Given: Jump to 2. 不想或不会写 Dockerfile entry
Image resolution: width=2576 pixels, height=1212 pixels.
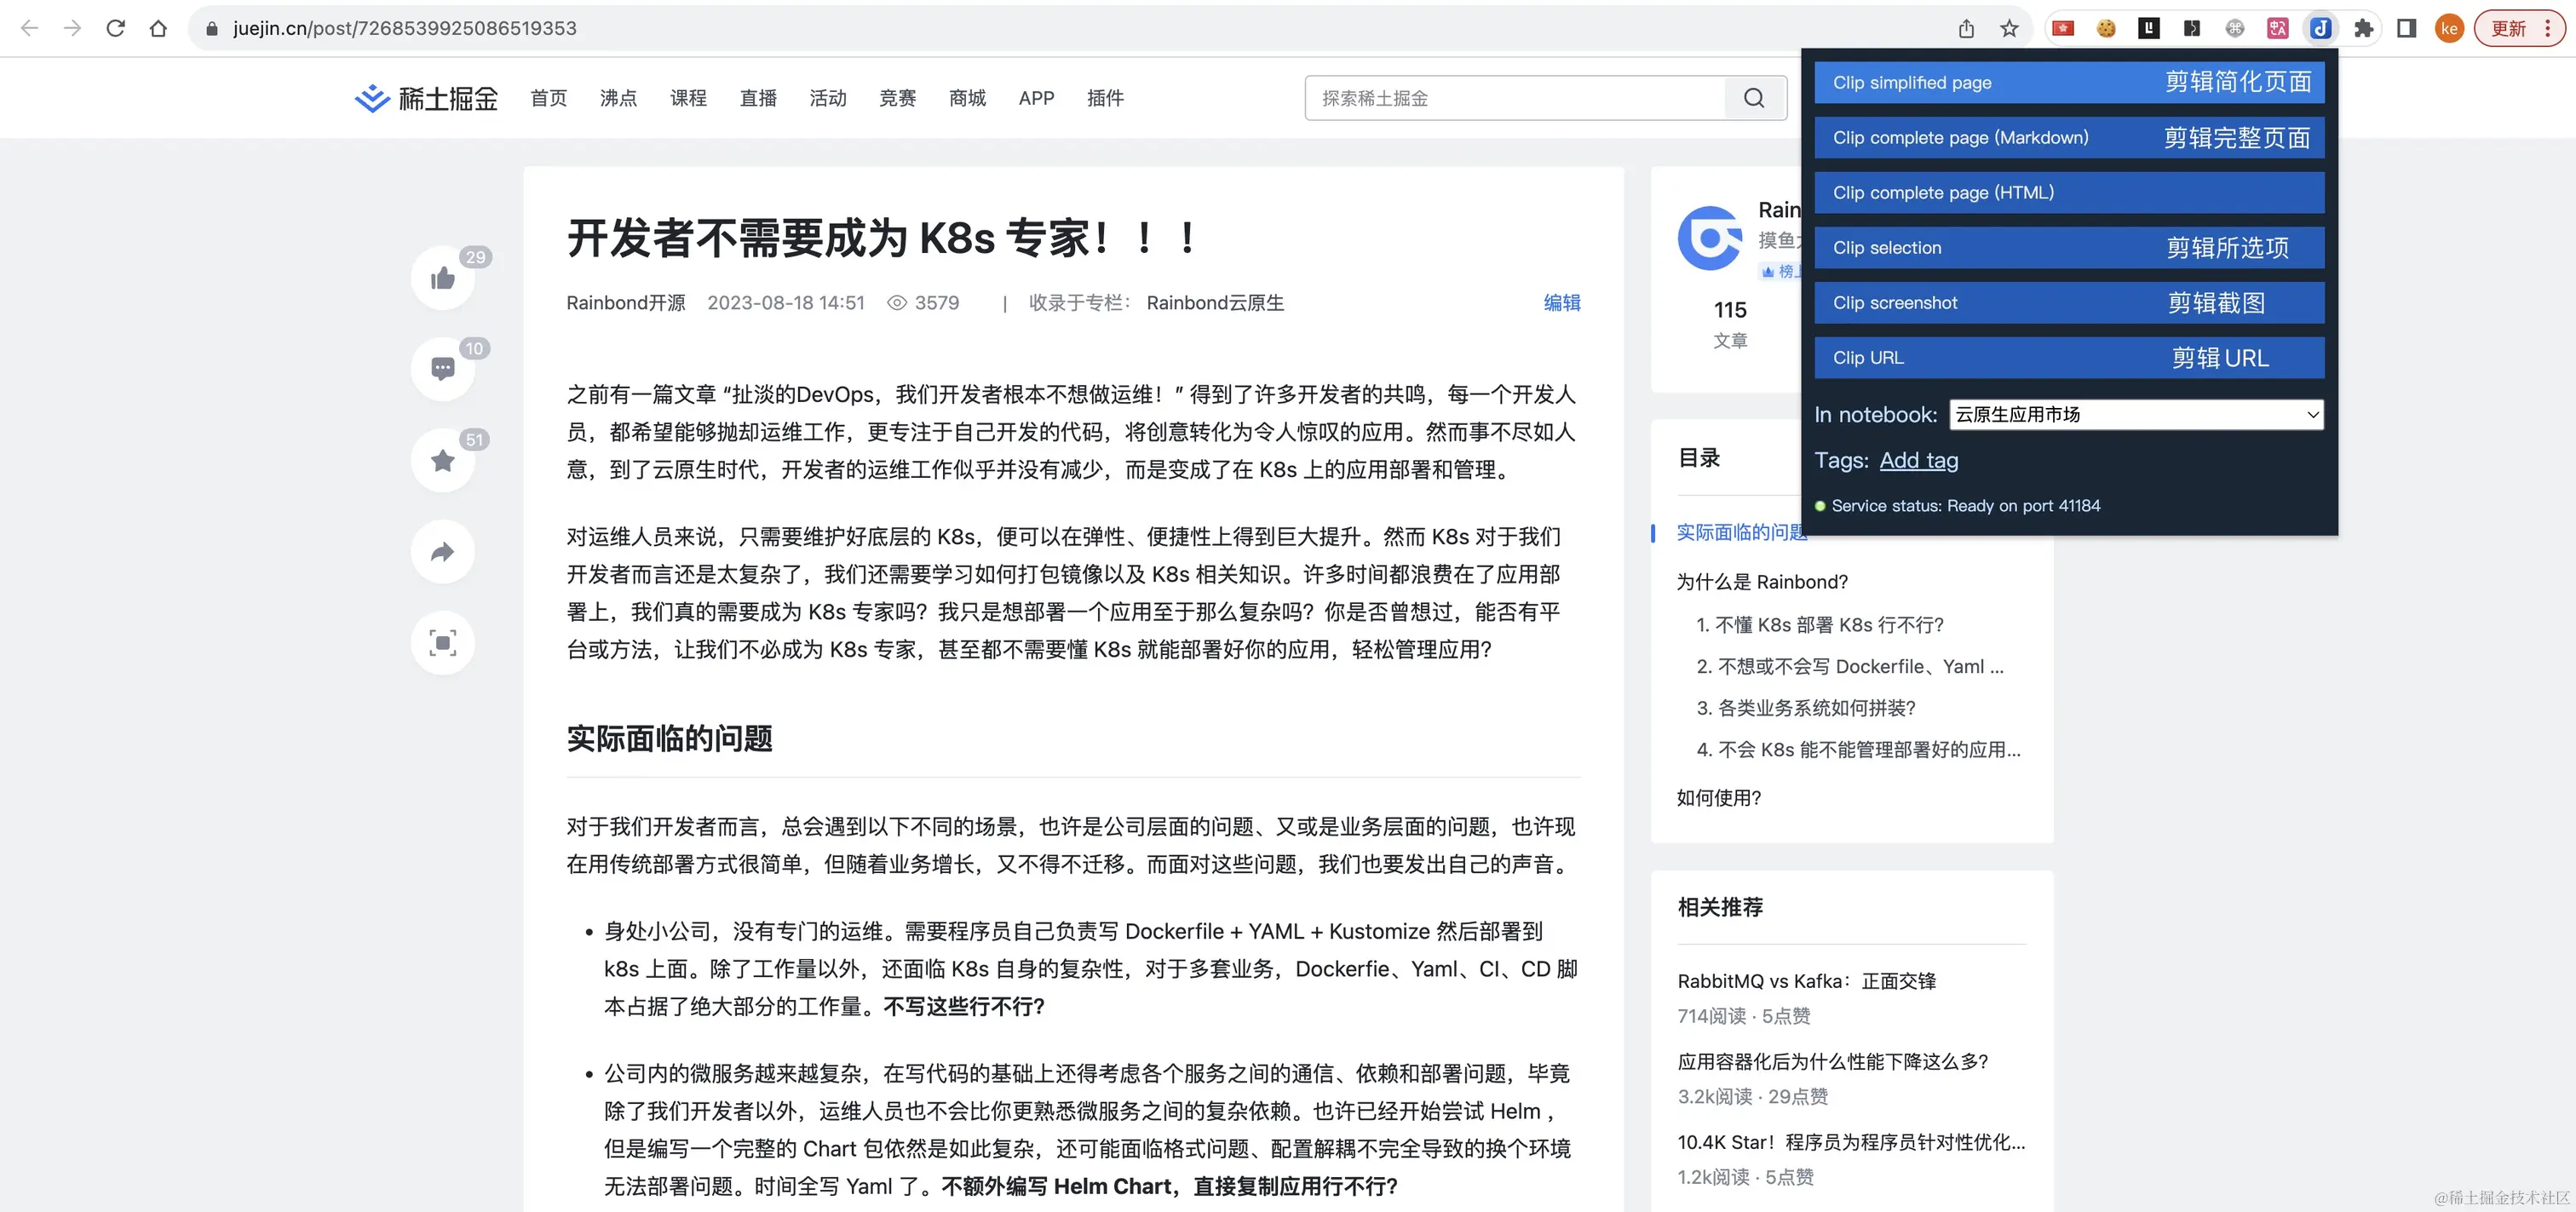Looking at the screenshot, I should 1850,667.
